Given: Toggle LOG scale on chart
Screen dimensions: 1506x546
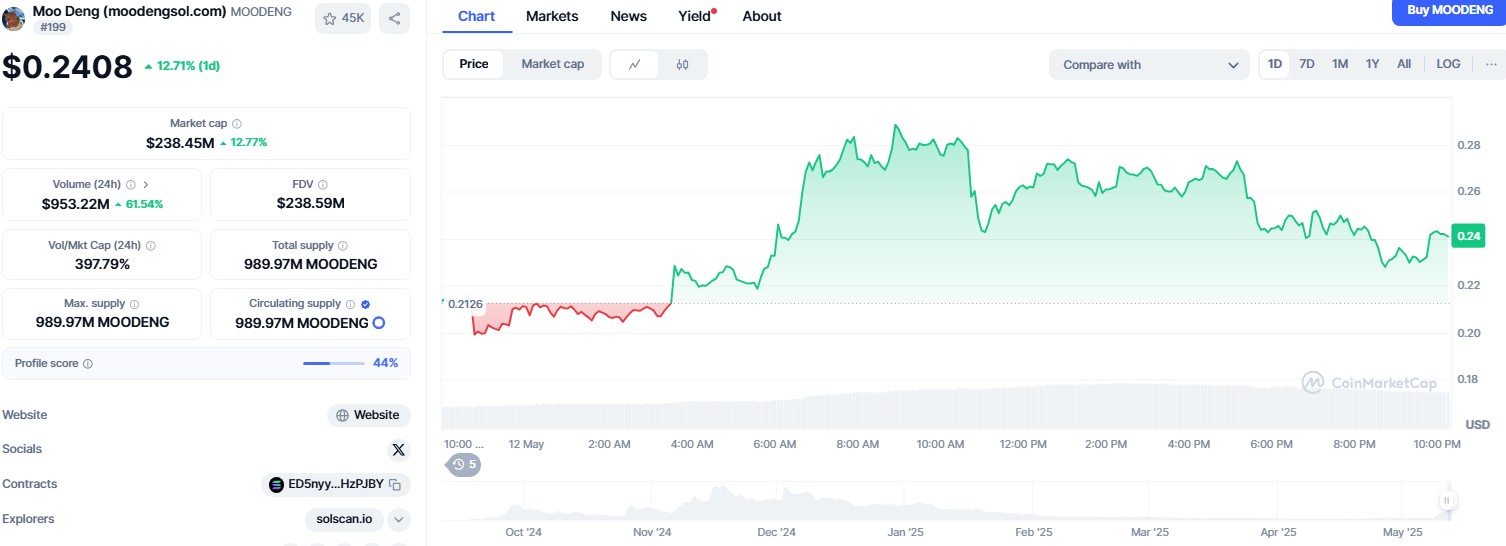Looking at the screenshot, I should coord(1448,64).
